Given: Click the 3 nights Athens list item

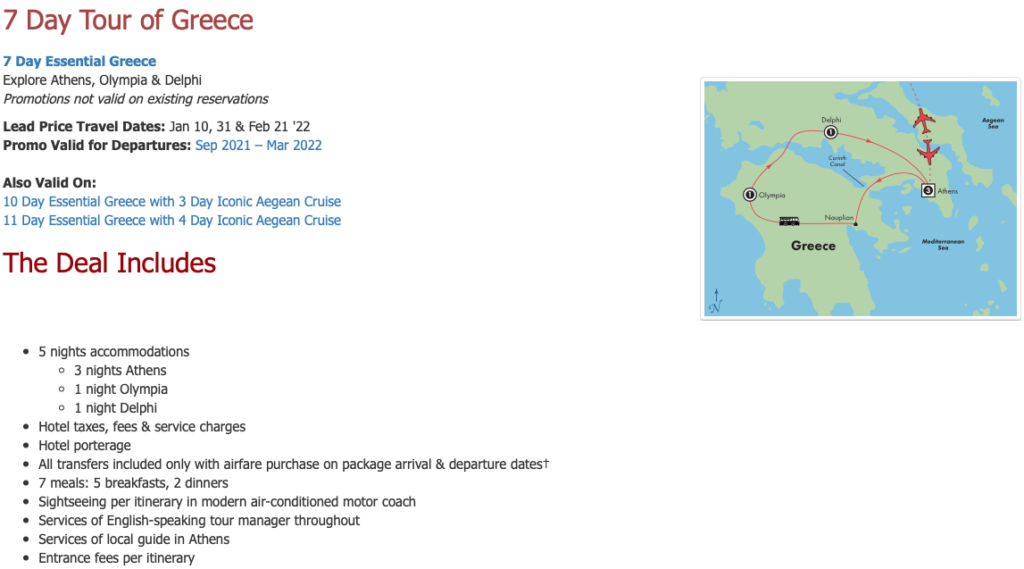Looking at the screenshot, I should point(120,370).
